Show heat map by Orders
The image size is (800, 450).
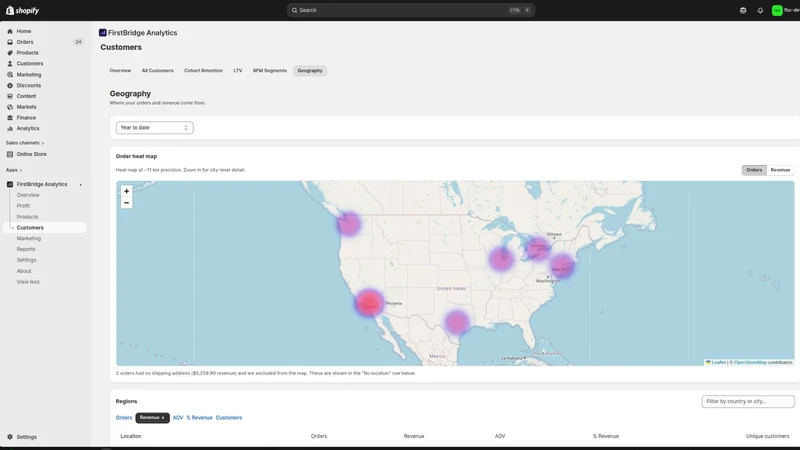pyautogui.click(x=754, y=170)
